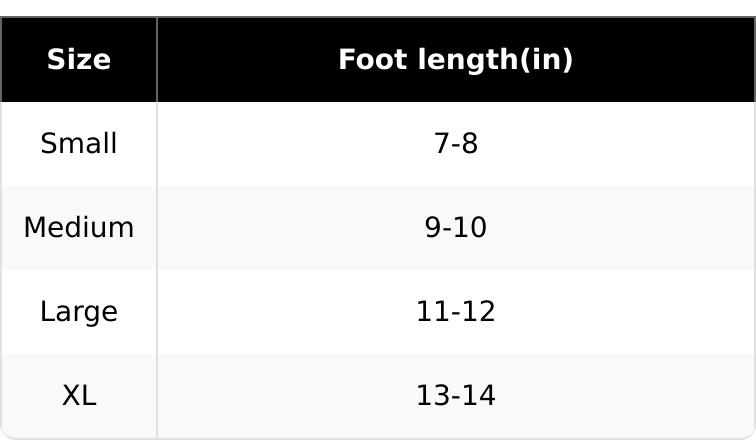The image size is (756, 440).
Task: Choose the size matching 13-14 inches
Action: (x=79, y=396)
